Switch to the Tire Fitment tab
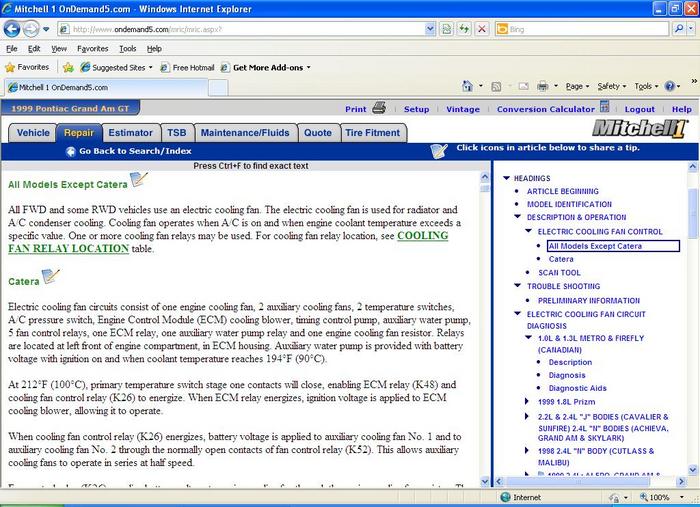Screen dimensions: 700x507 pyautogui.click(x=373, y=133)
